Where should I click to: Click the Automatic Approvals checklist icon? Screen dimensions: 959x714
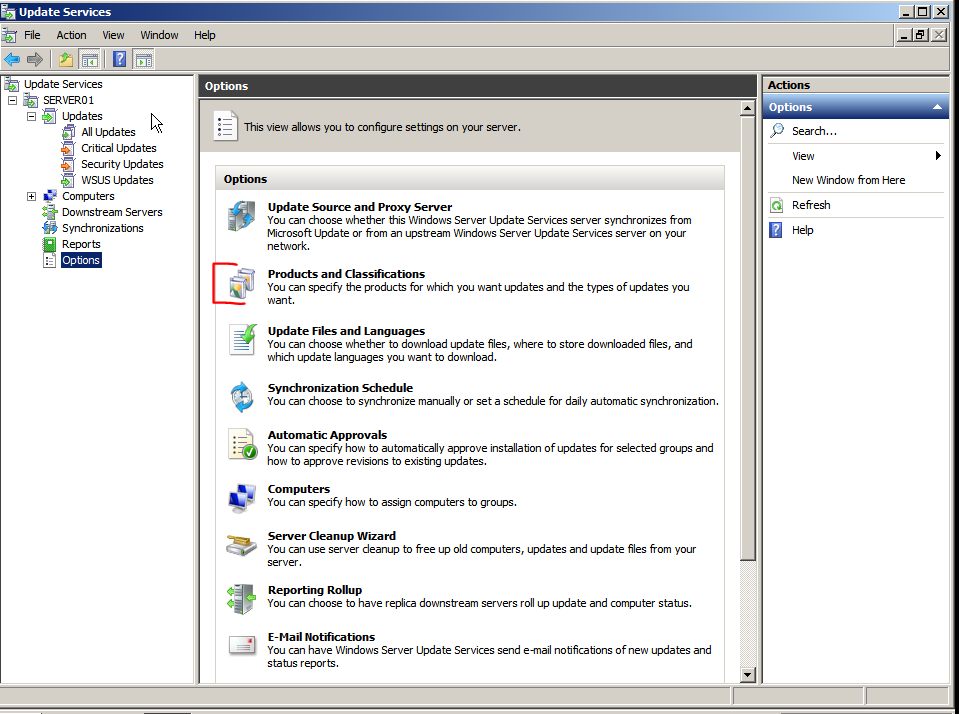point(243,444)
